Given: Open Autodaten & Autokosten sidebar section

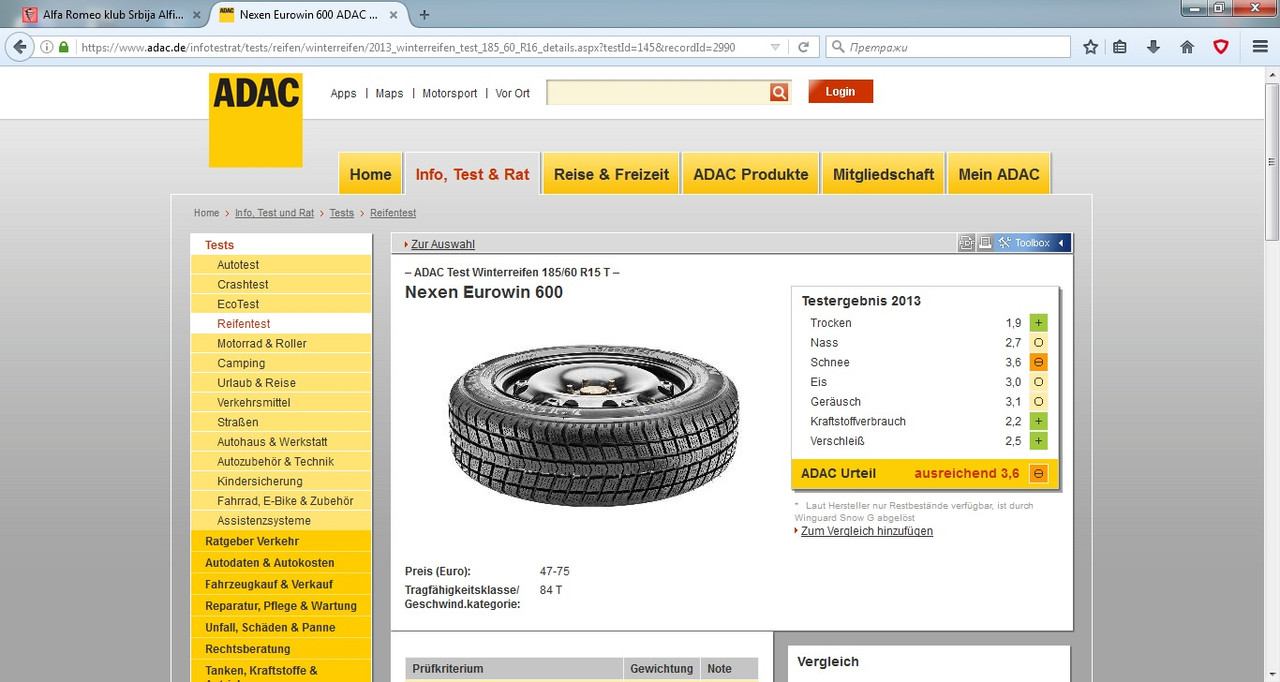Looking at the screenshot, I should 281,563.
